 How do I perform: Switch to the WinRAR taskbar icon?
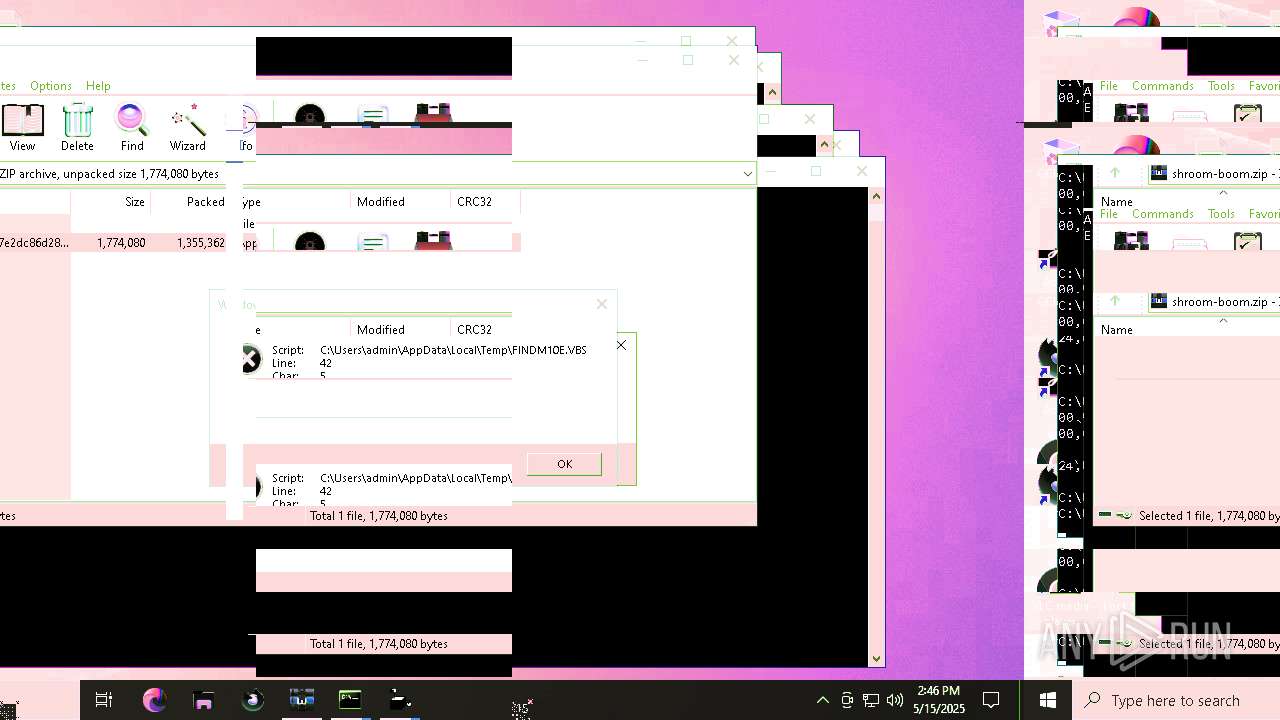tap(302, 700)
